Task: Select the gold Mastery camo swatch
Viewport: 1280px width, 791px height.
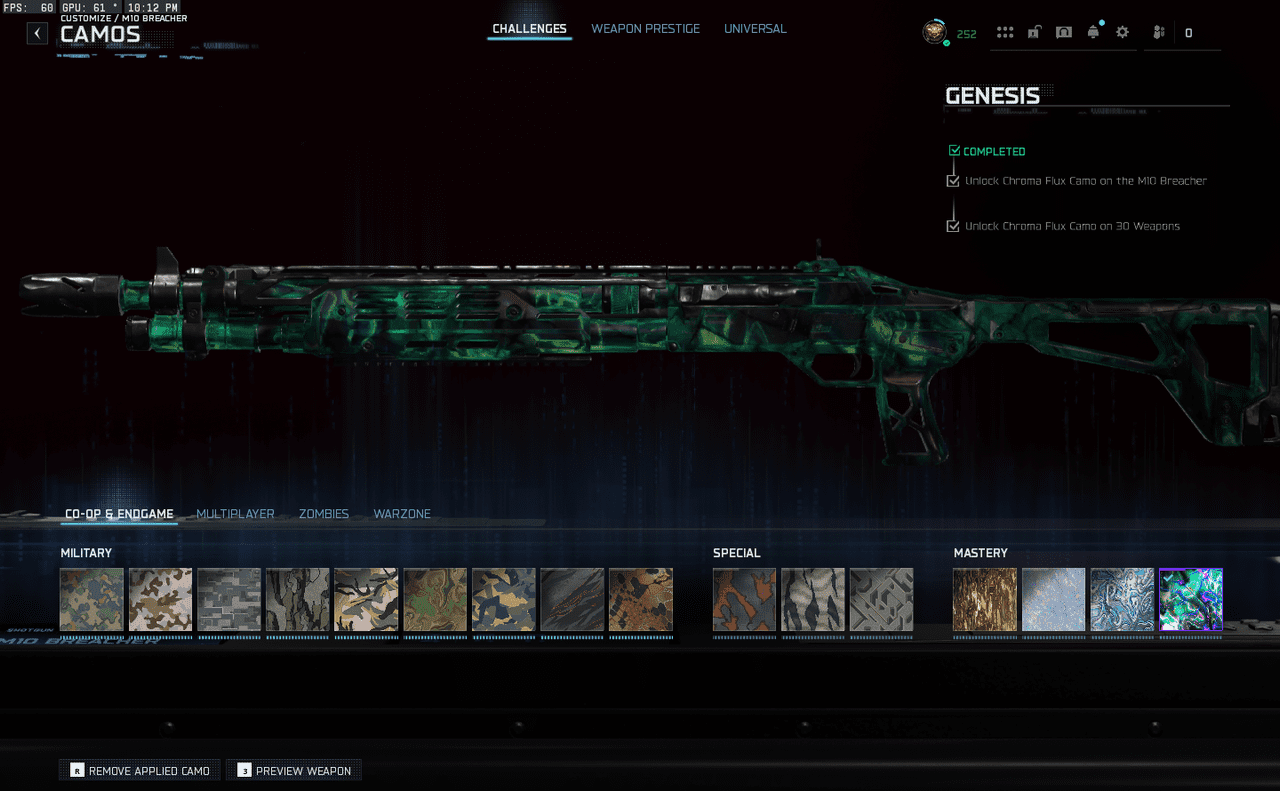Action: pyautogui.click(x=984, y=600)
